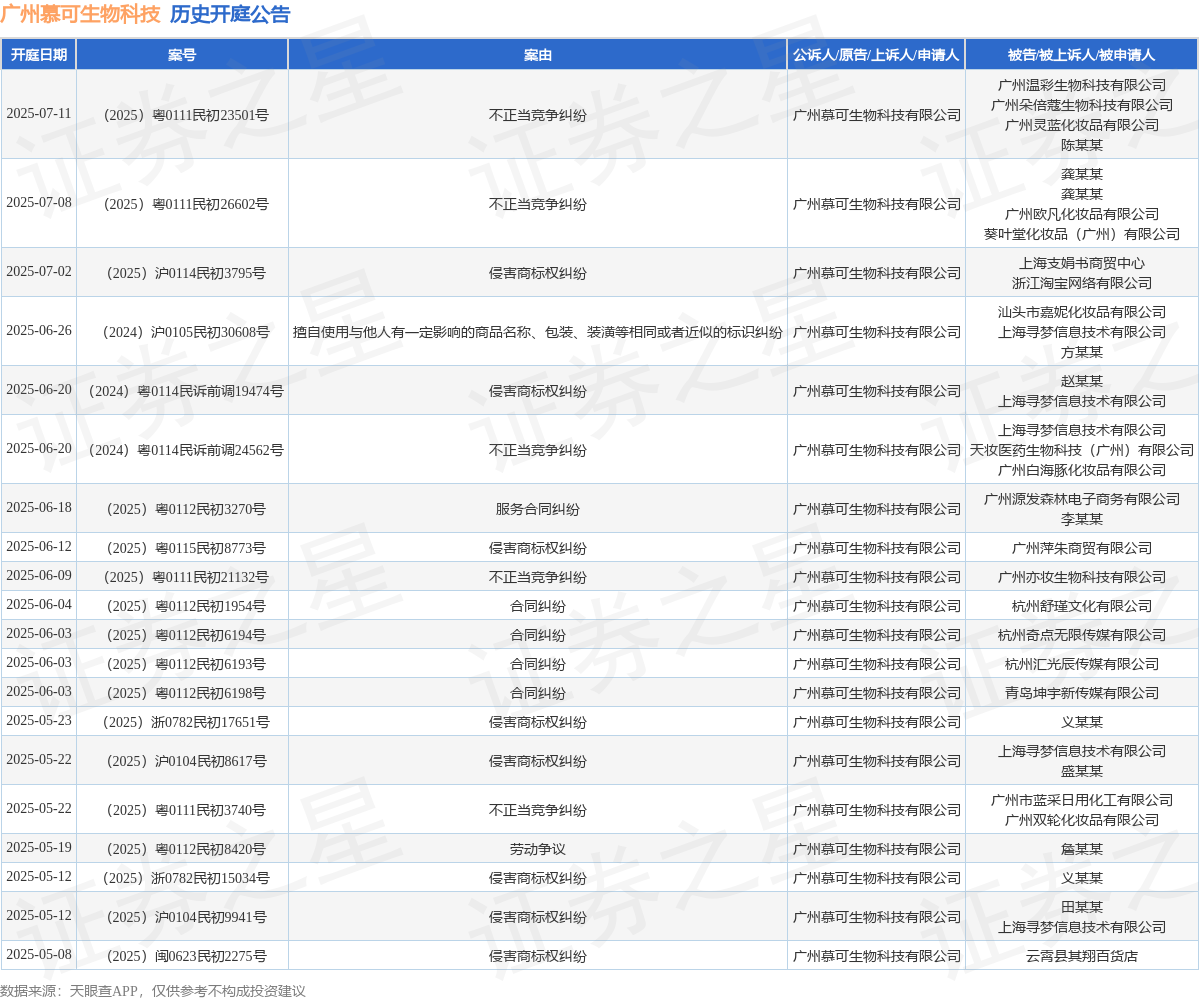The image size is (1199, 1000).
Task: Click case number 闽0623民初2275号
Action: click(x=186, y=956)
